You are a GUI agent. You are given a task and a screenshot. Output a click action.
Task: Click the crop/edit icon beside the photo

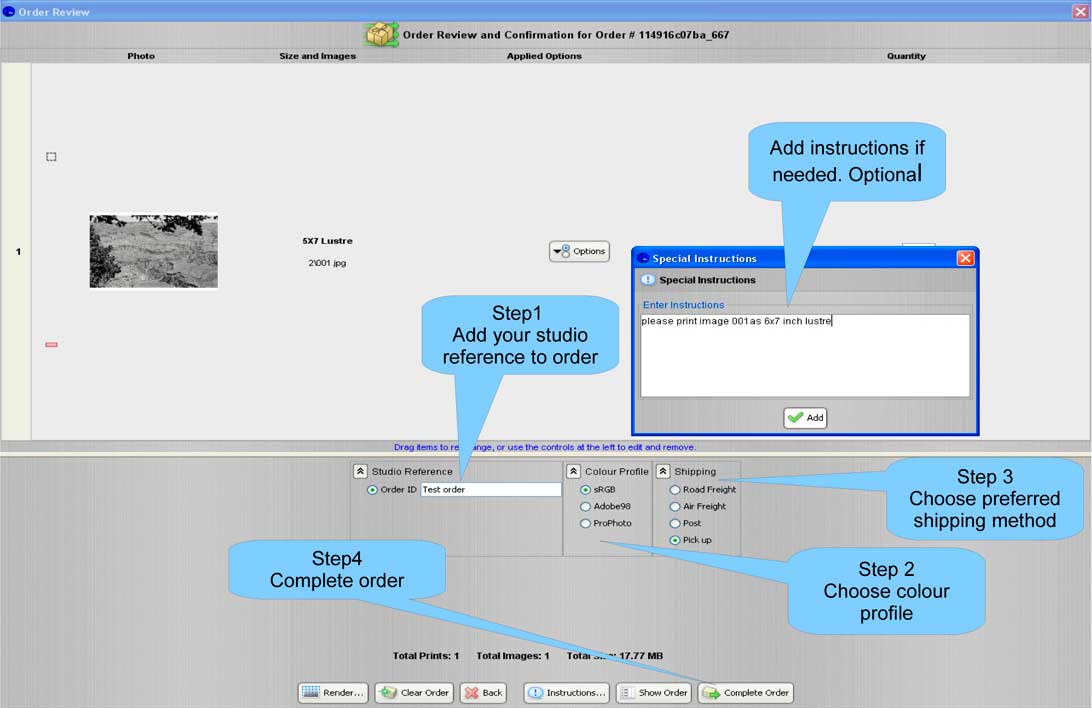click(x=51, y=157)
